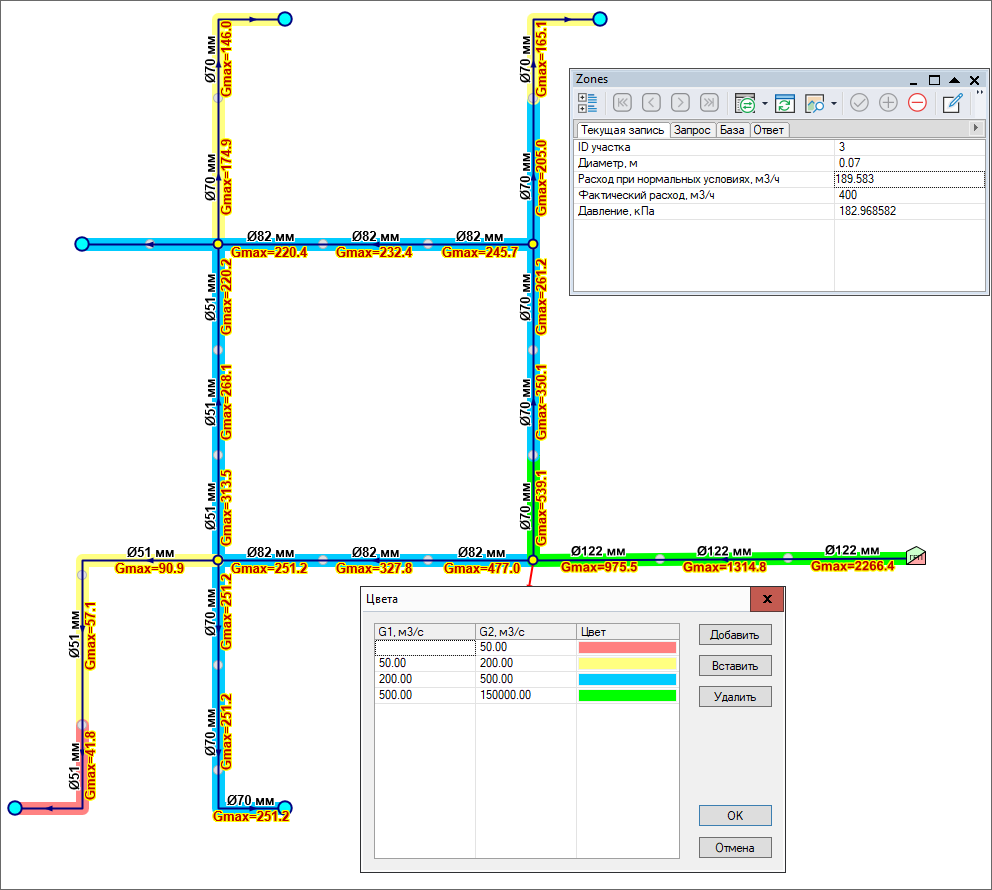Open the База tab
Viewport: 992px width, 890px height.
tap(732, 130)
